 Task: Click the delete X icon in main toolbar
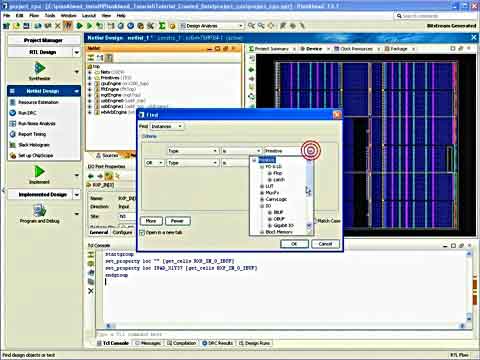point(58,26)
